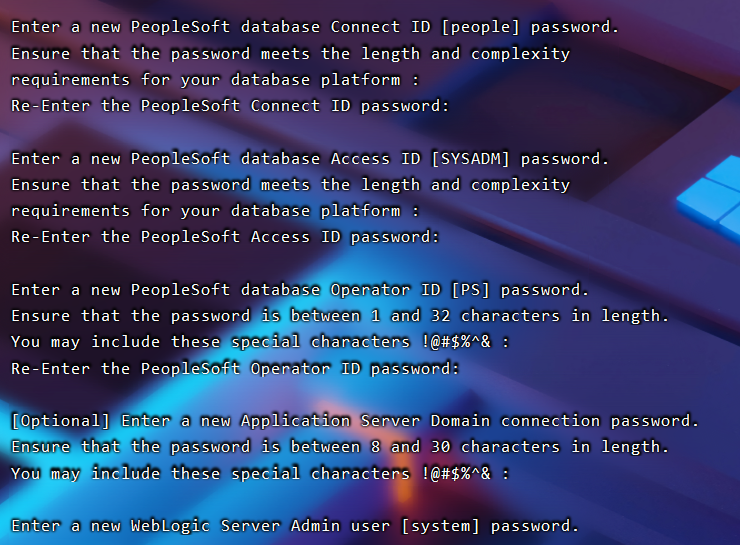Click the Re-Enter Access ID password prompt

pos(225,237)
